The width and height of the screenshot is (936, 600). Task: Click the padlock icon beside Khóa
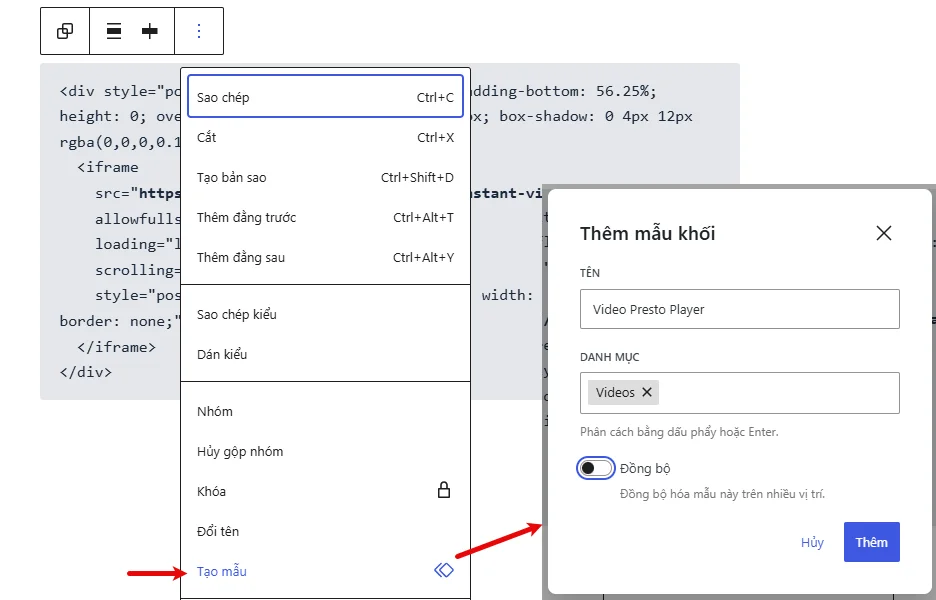(444, 491)
